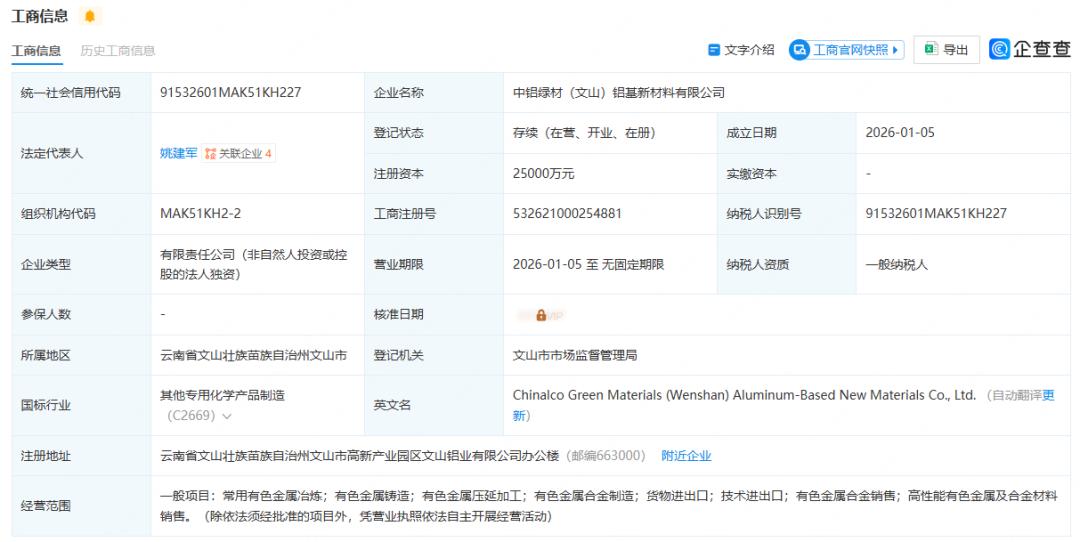The image size is (1080, 542).
Task: Switch to 历史工商信息 tab
Action: [118, 51]
